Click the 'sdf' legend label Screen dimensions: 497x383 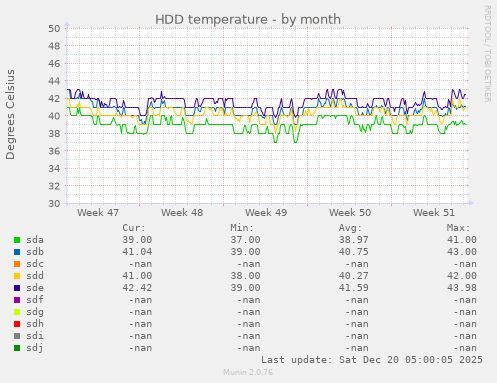pyautogui.click(x=35, y=300)
